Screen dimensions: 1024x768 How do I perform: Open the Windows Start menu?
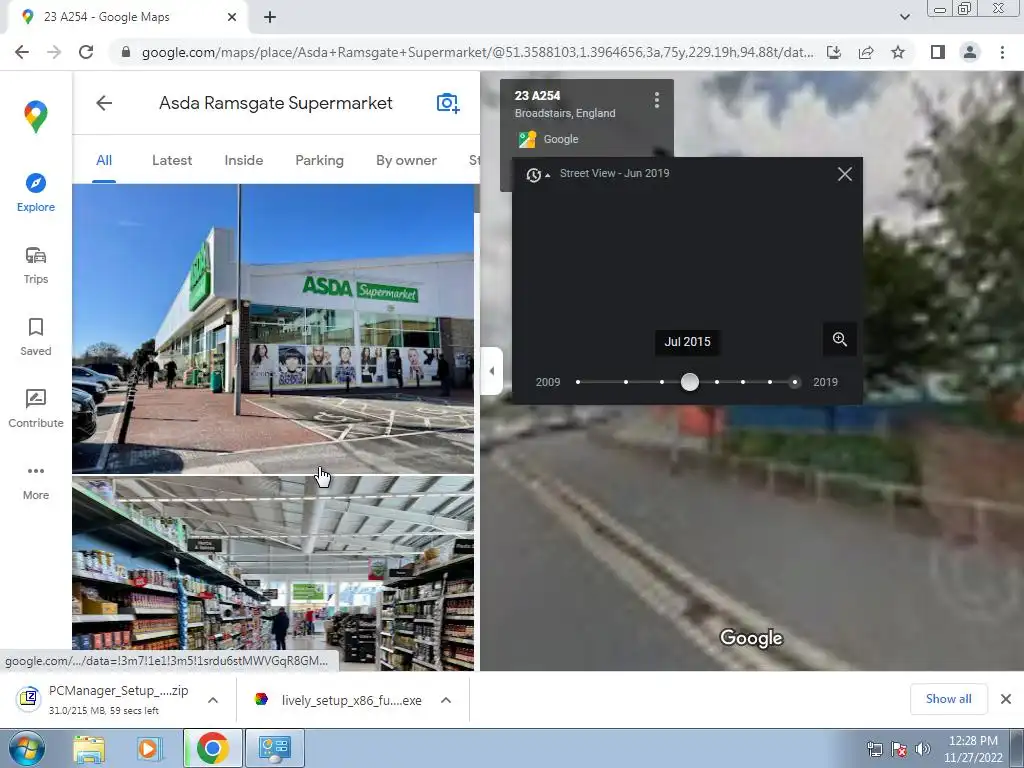pos(26,748)
